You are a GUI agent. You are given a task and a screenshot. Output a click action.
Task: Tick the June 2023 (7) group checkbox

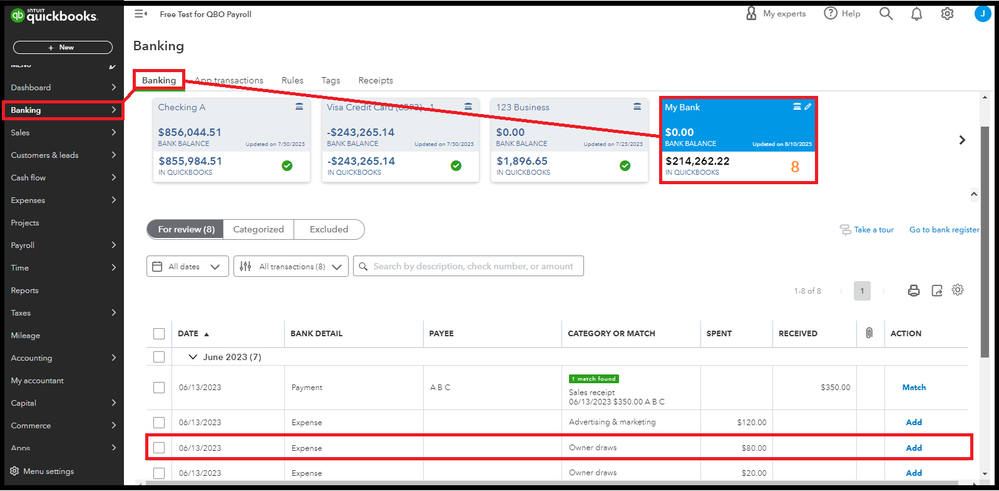tap(159, 357)
